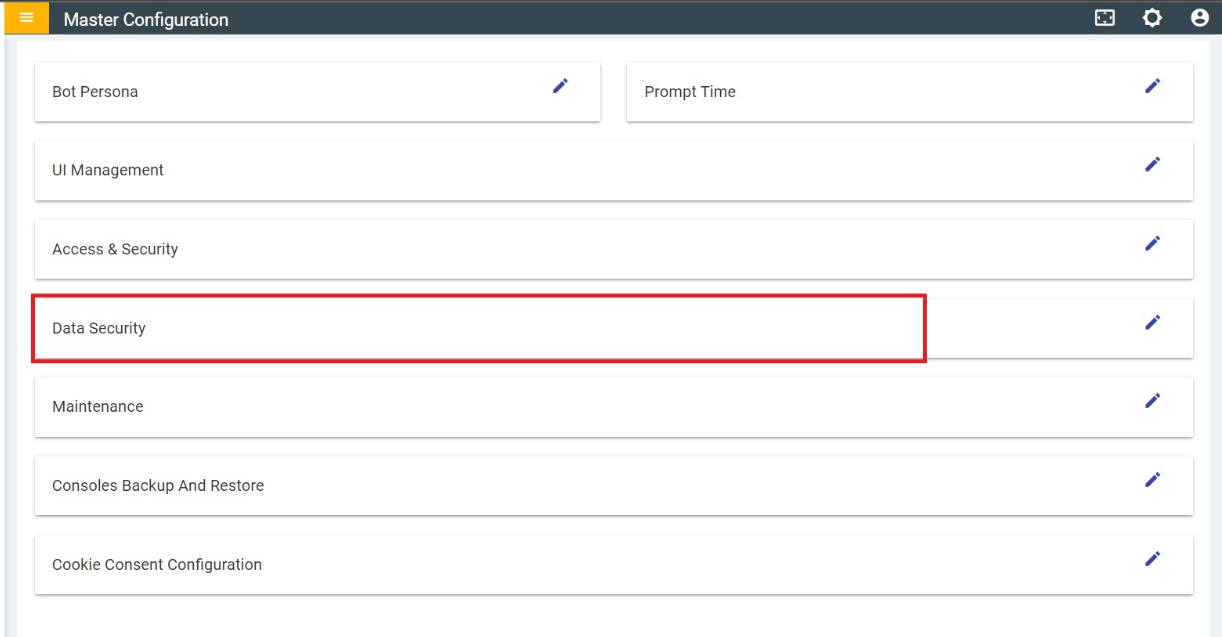
Task: Edit Prompt Time with pencil icon
Action: (x=1153, y=86)
